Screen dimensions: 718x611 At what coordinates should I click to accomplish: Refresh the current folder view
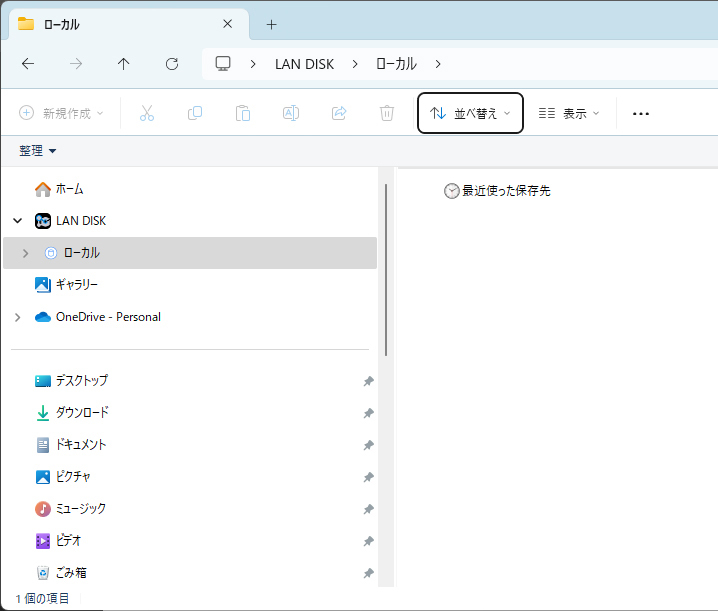172,64
